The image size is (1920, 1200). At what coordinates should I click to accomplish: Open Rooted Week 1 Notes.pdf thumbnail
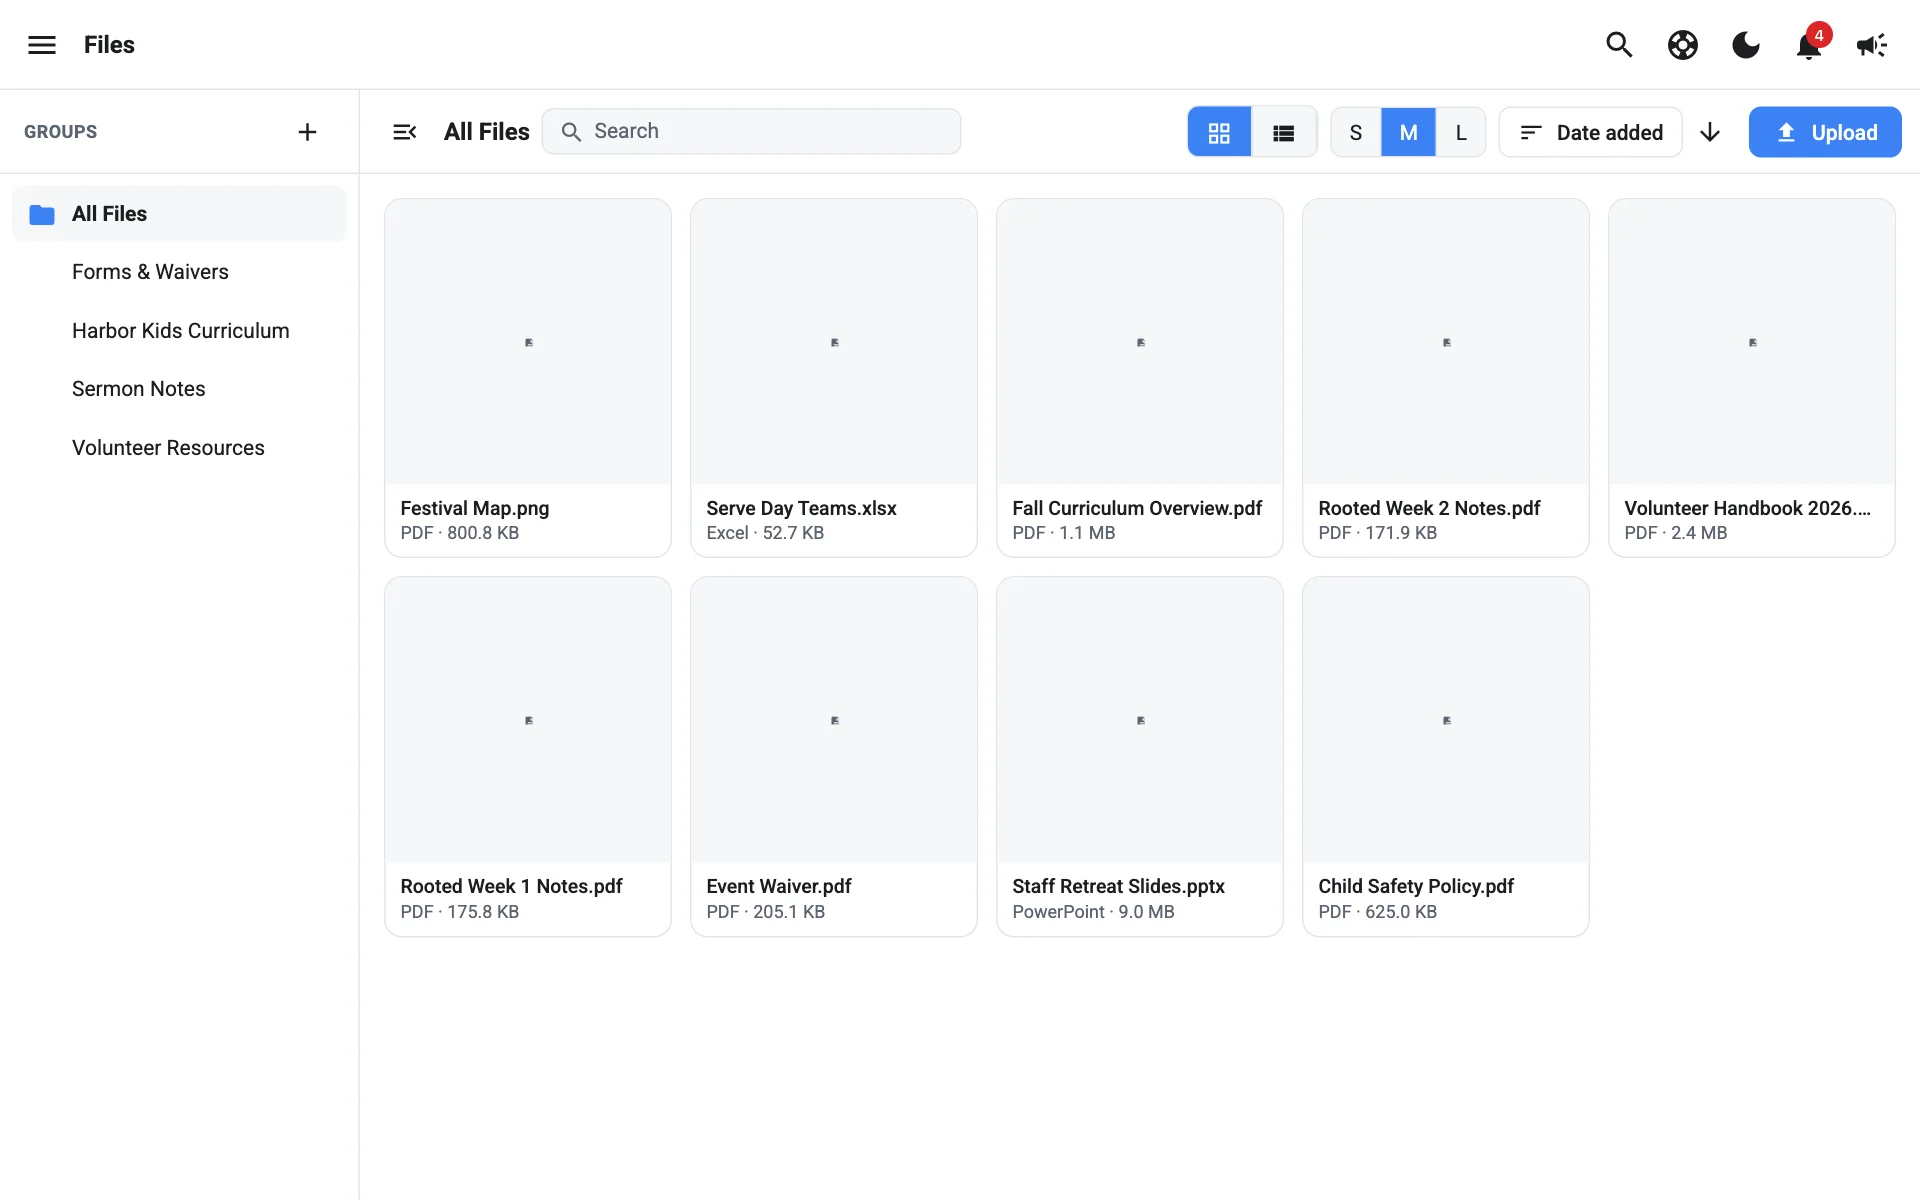point(528,720)
